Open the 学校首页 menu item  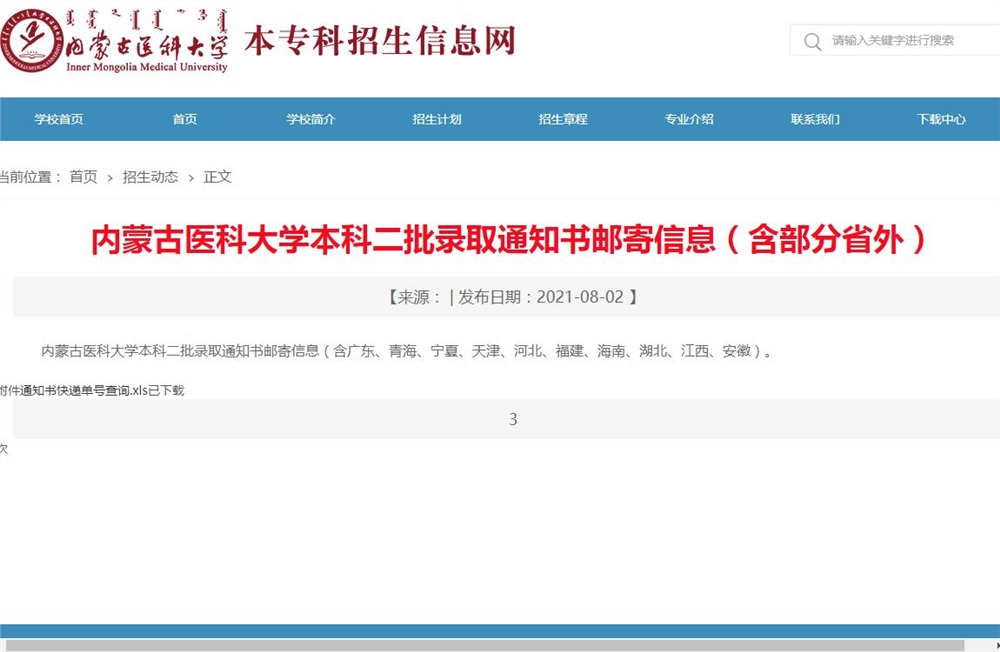[59, 119]
